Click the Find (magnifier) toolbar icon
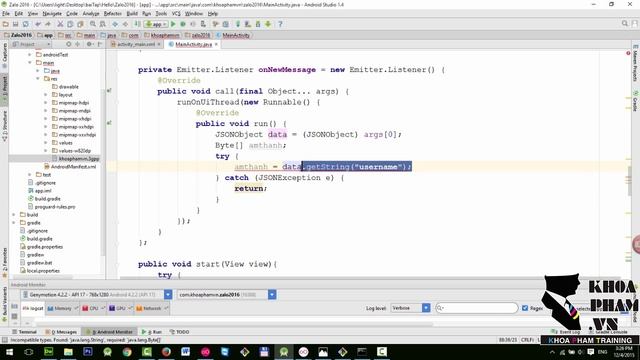 93,24
